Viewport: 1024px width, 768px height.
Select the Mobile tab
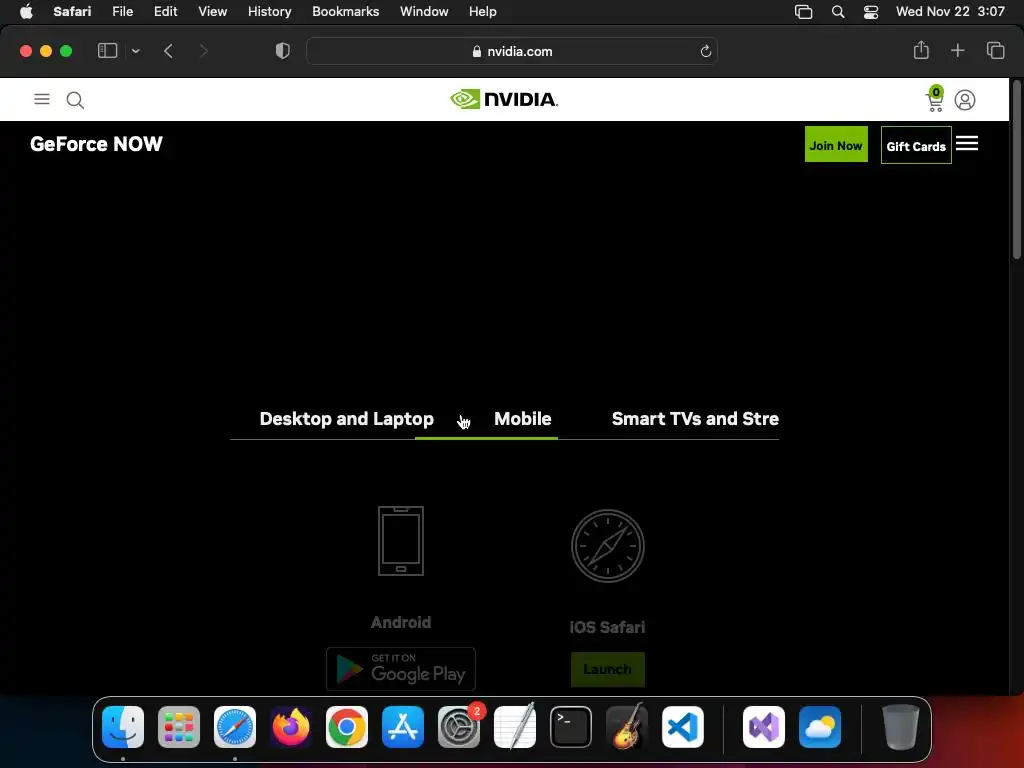522,419
